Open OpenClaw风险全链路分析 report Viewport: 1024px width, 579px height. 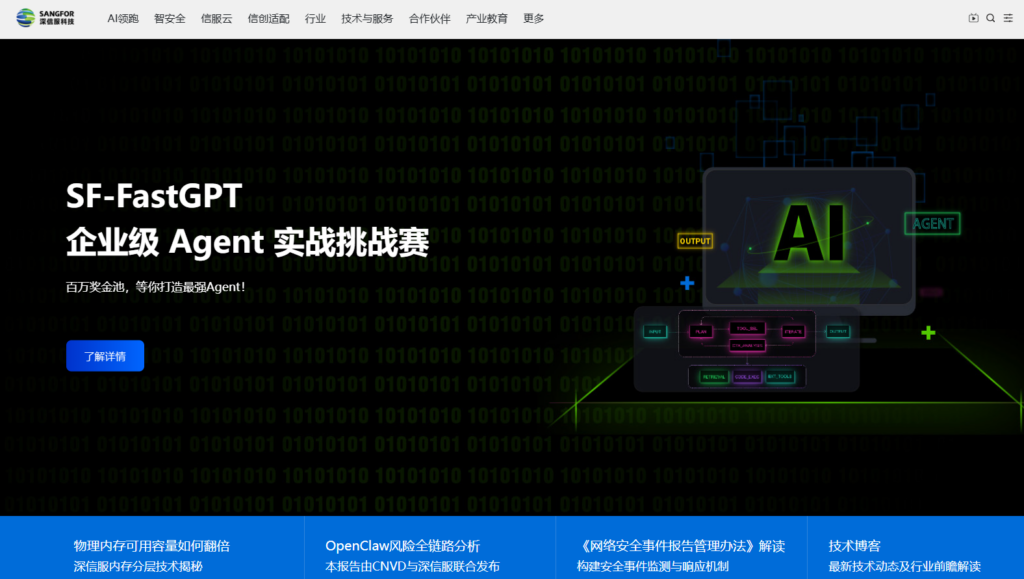pos(402,546)
